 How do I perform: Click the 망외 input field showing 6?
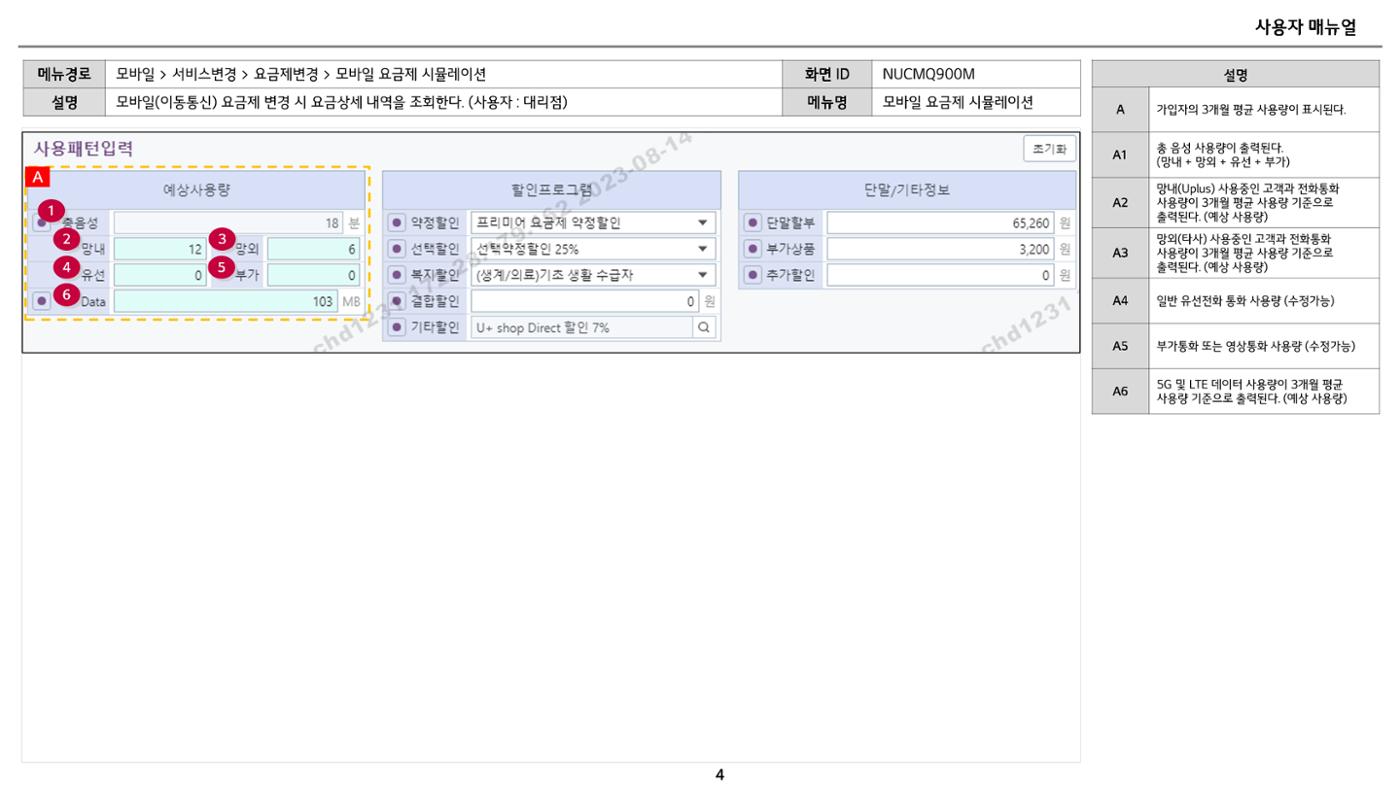[314, 249]
